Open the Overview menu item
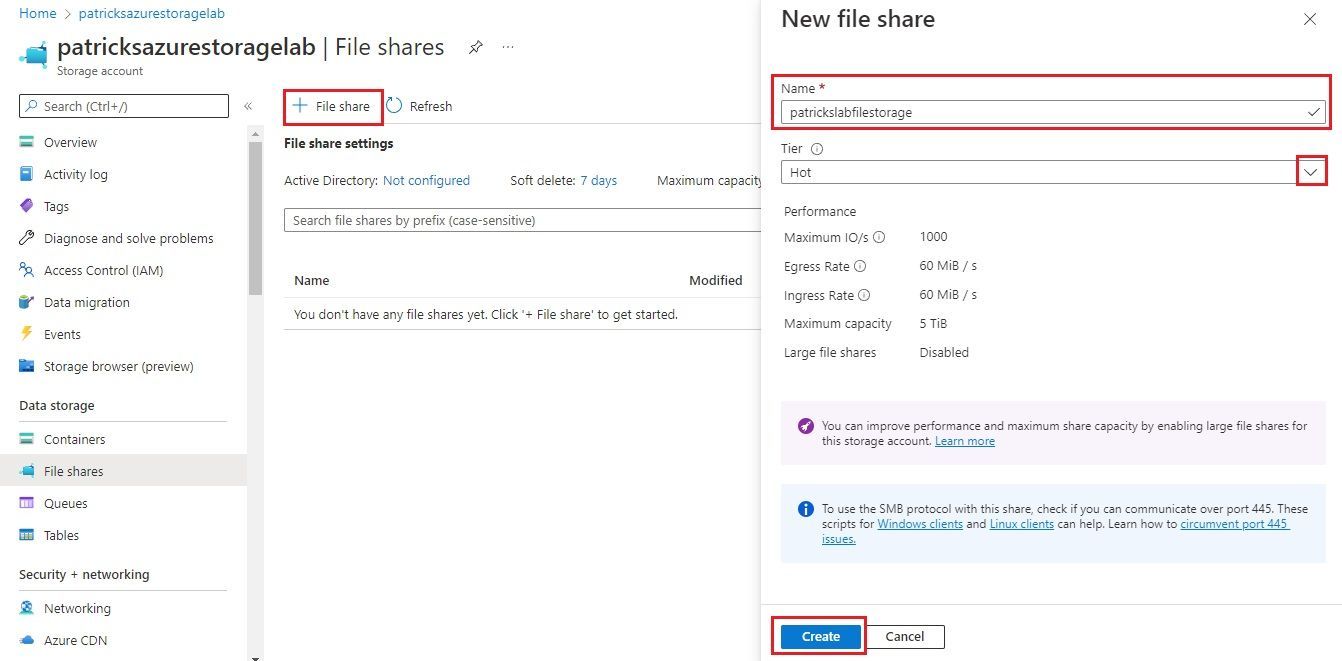 [x=70, y=142]
